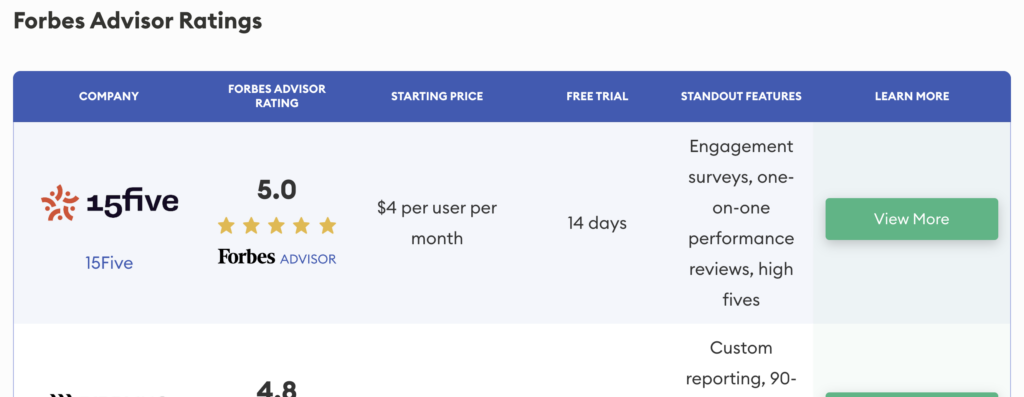Screen dimensions: 1024x397
Task: Click the $4 per user per month price
Action: [x=437, y=223]
